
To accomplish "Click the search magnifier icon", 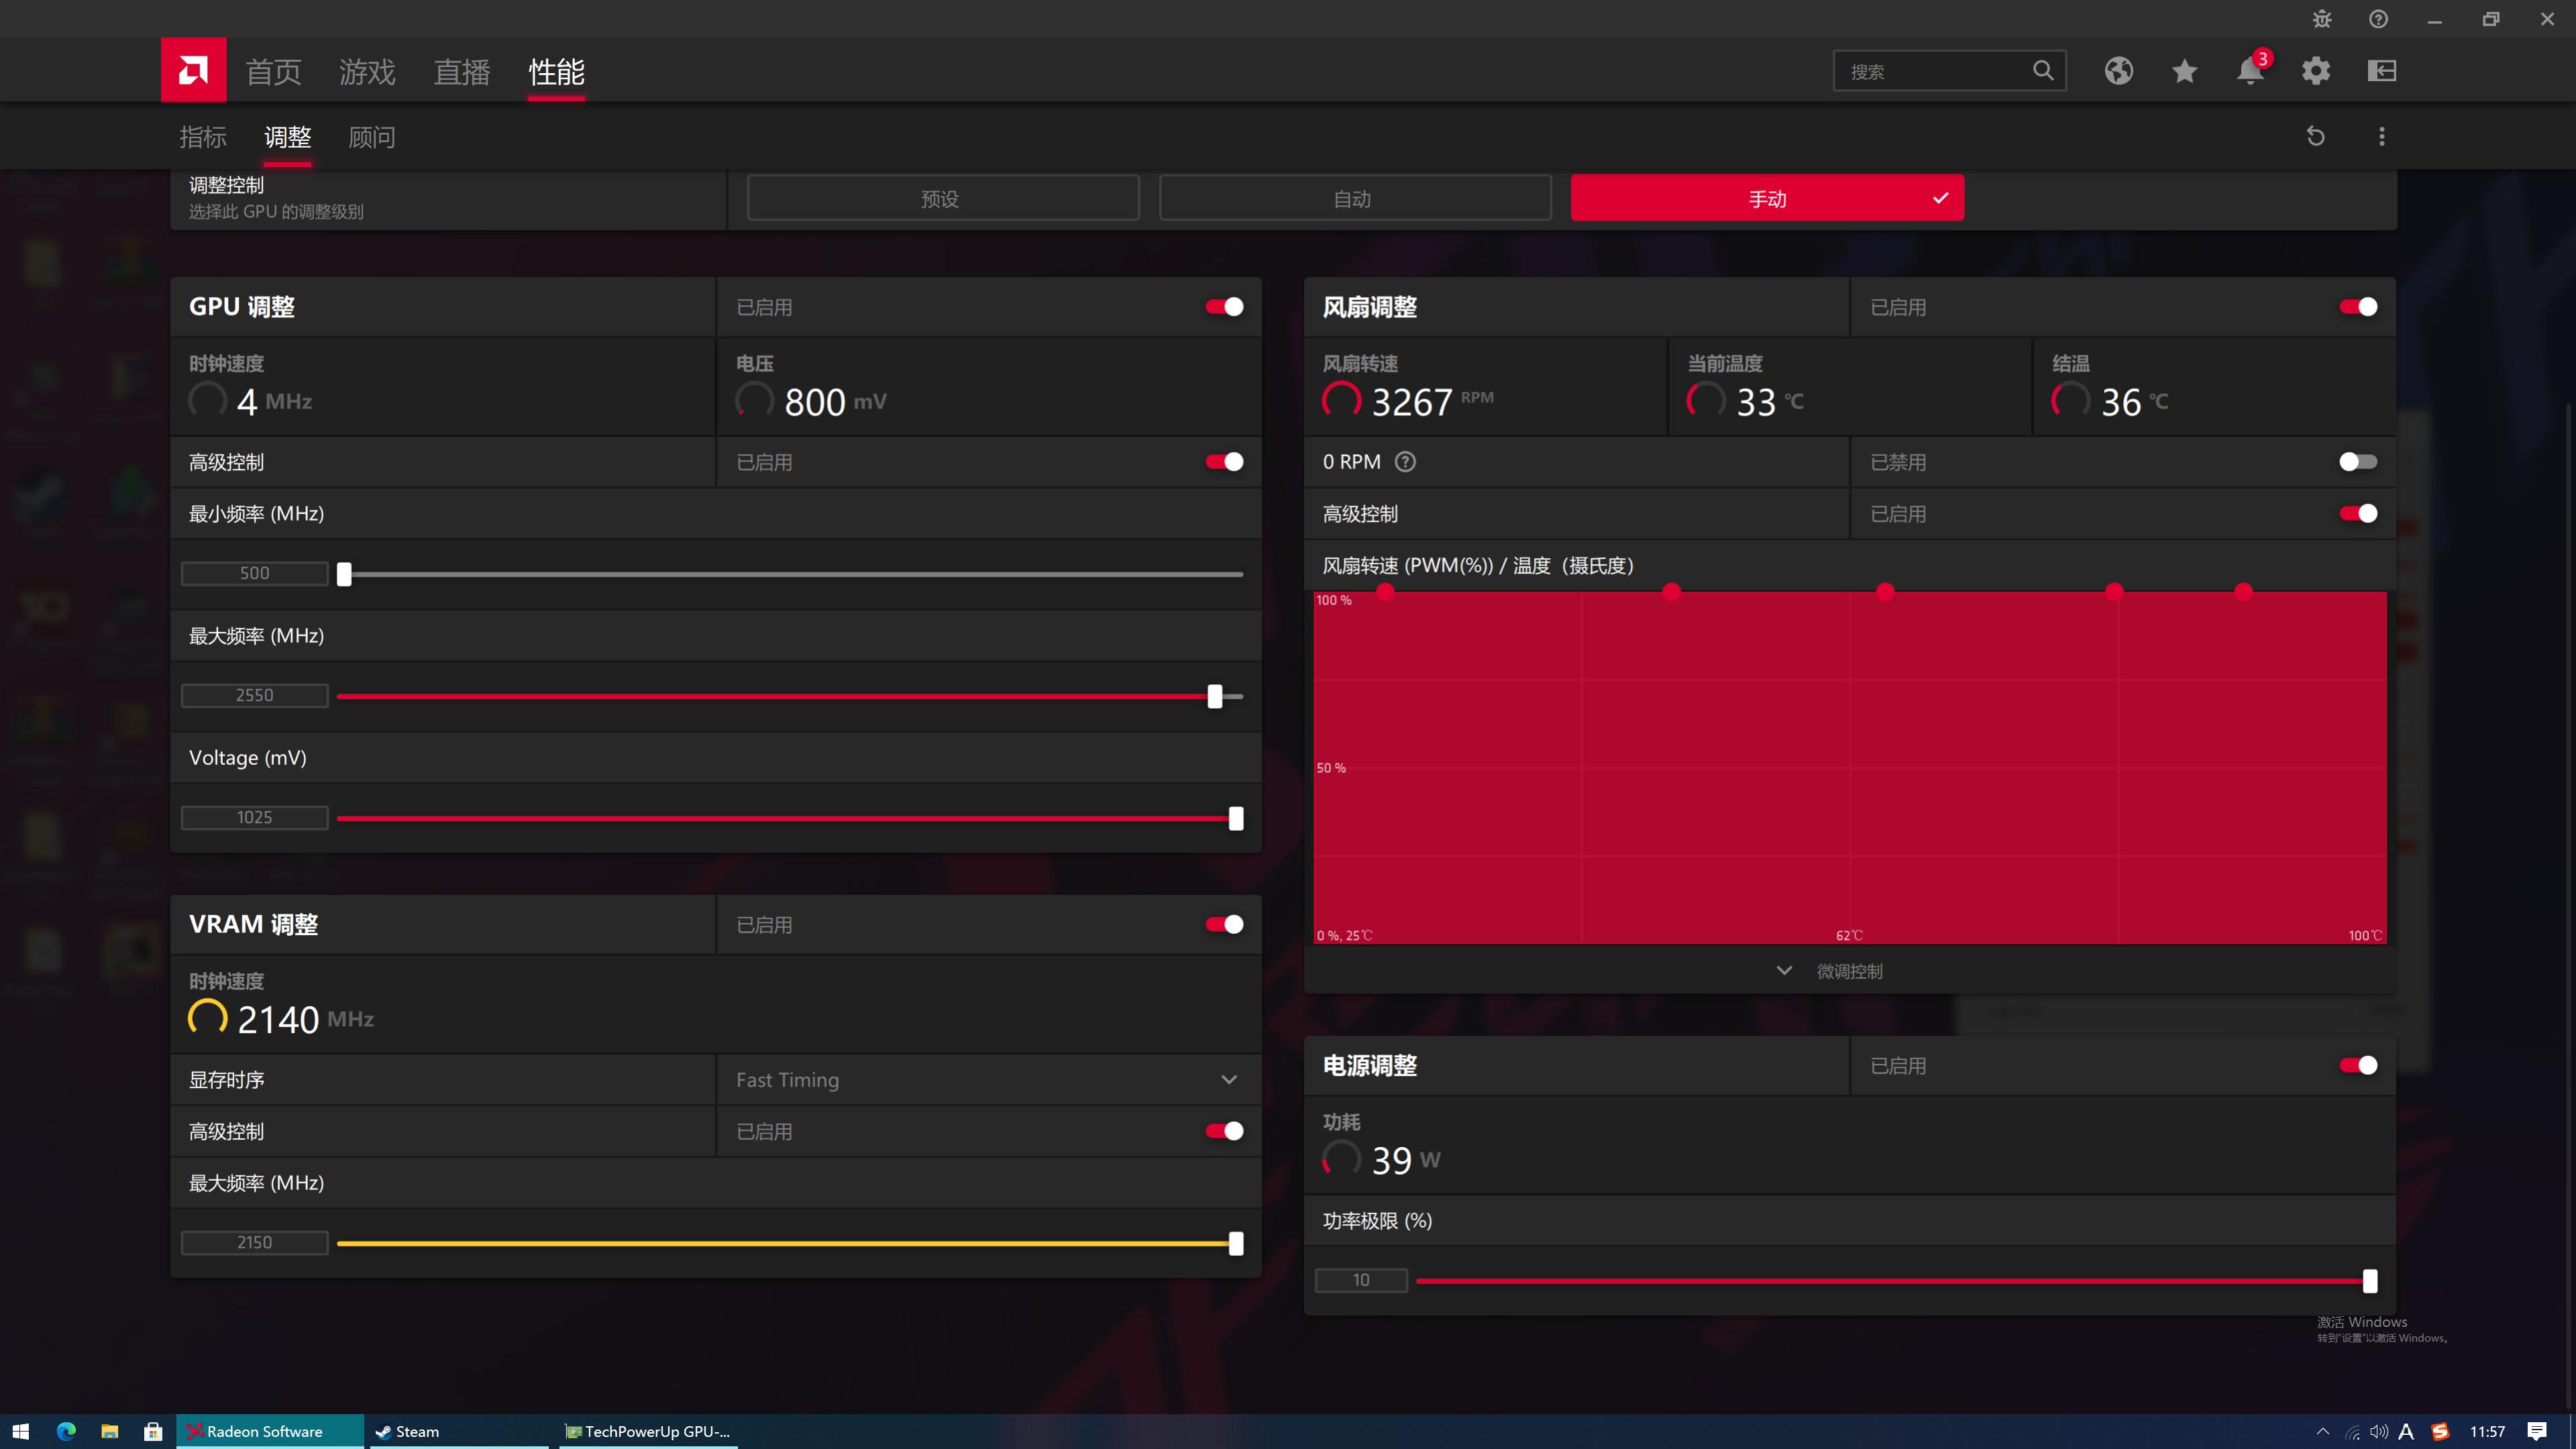I will click(x=2043, y=70).
